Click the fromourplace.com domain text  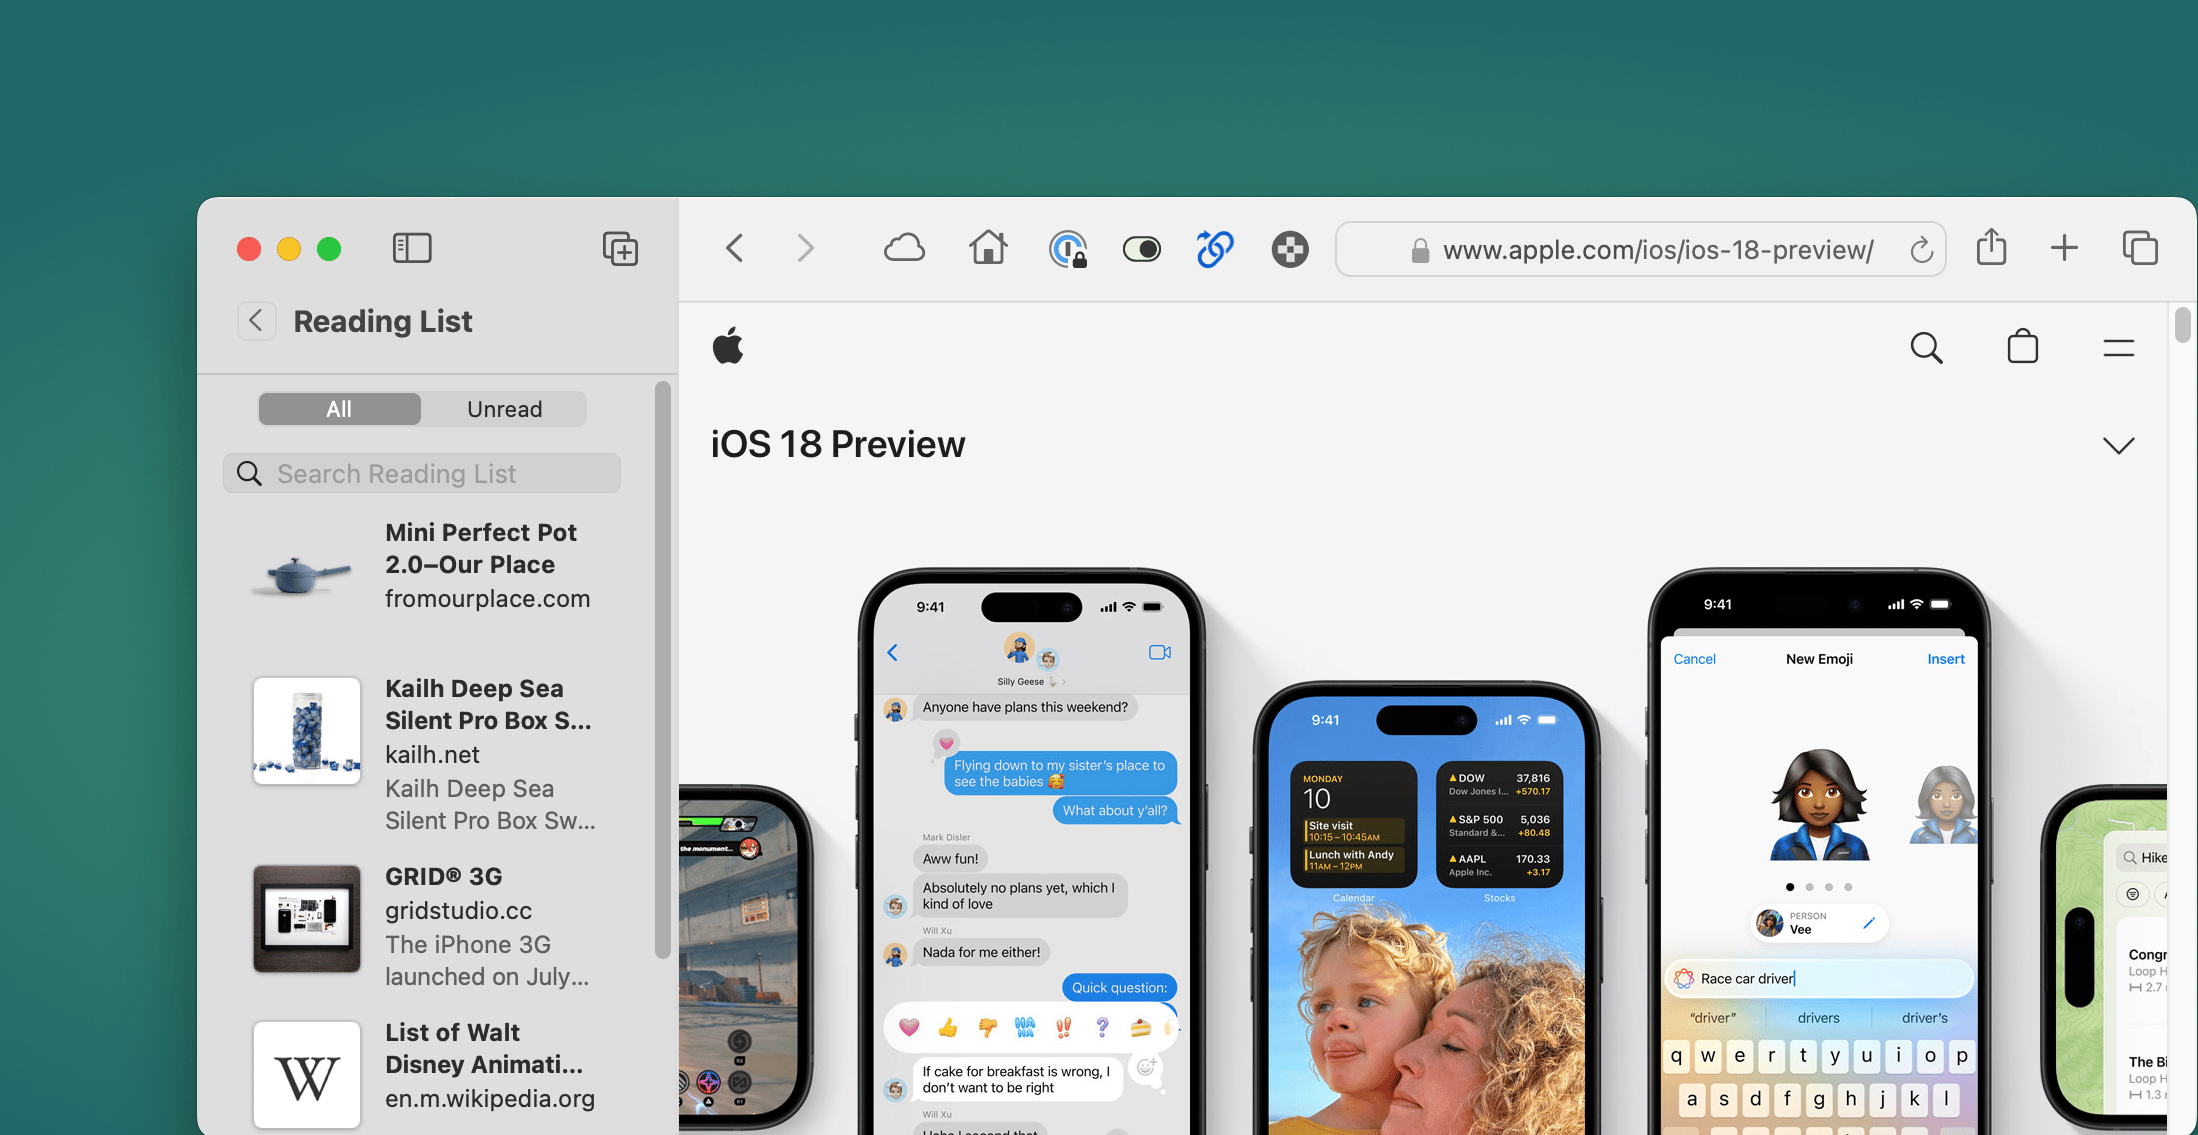tap(487, 599)
